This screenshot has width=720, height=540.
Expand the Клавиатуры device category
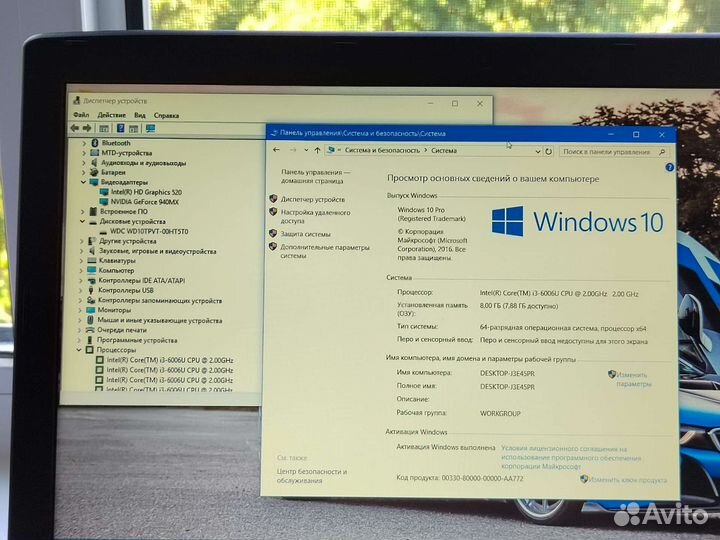(x=83, y=260)
